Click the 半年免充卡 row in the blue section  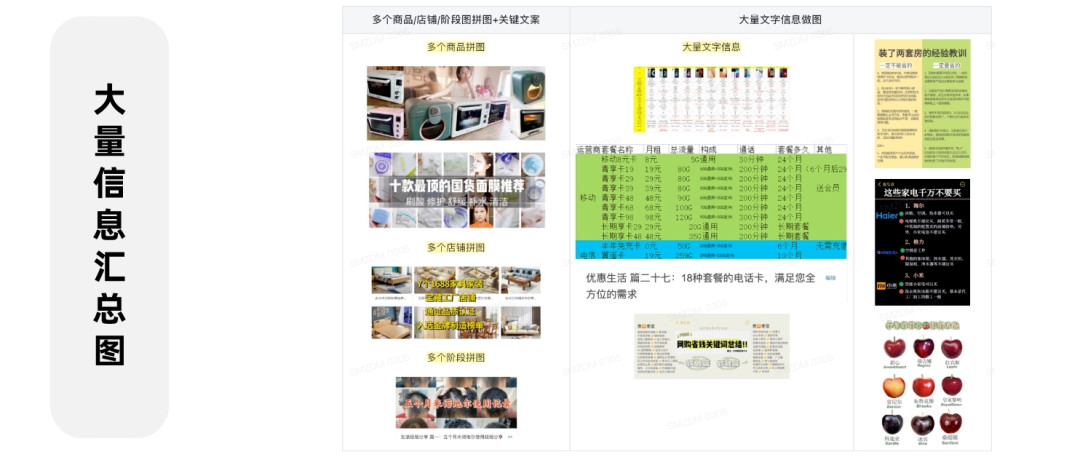click(x=712, y=245)
